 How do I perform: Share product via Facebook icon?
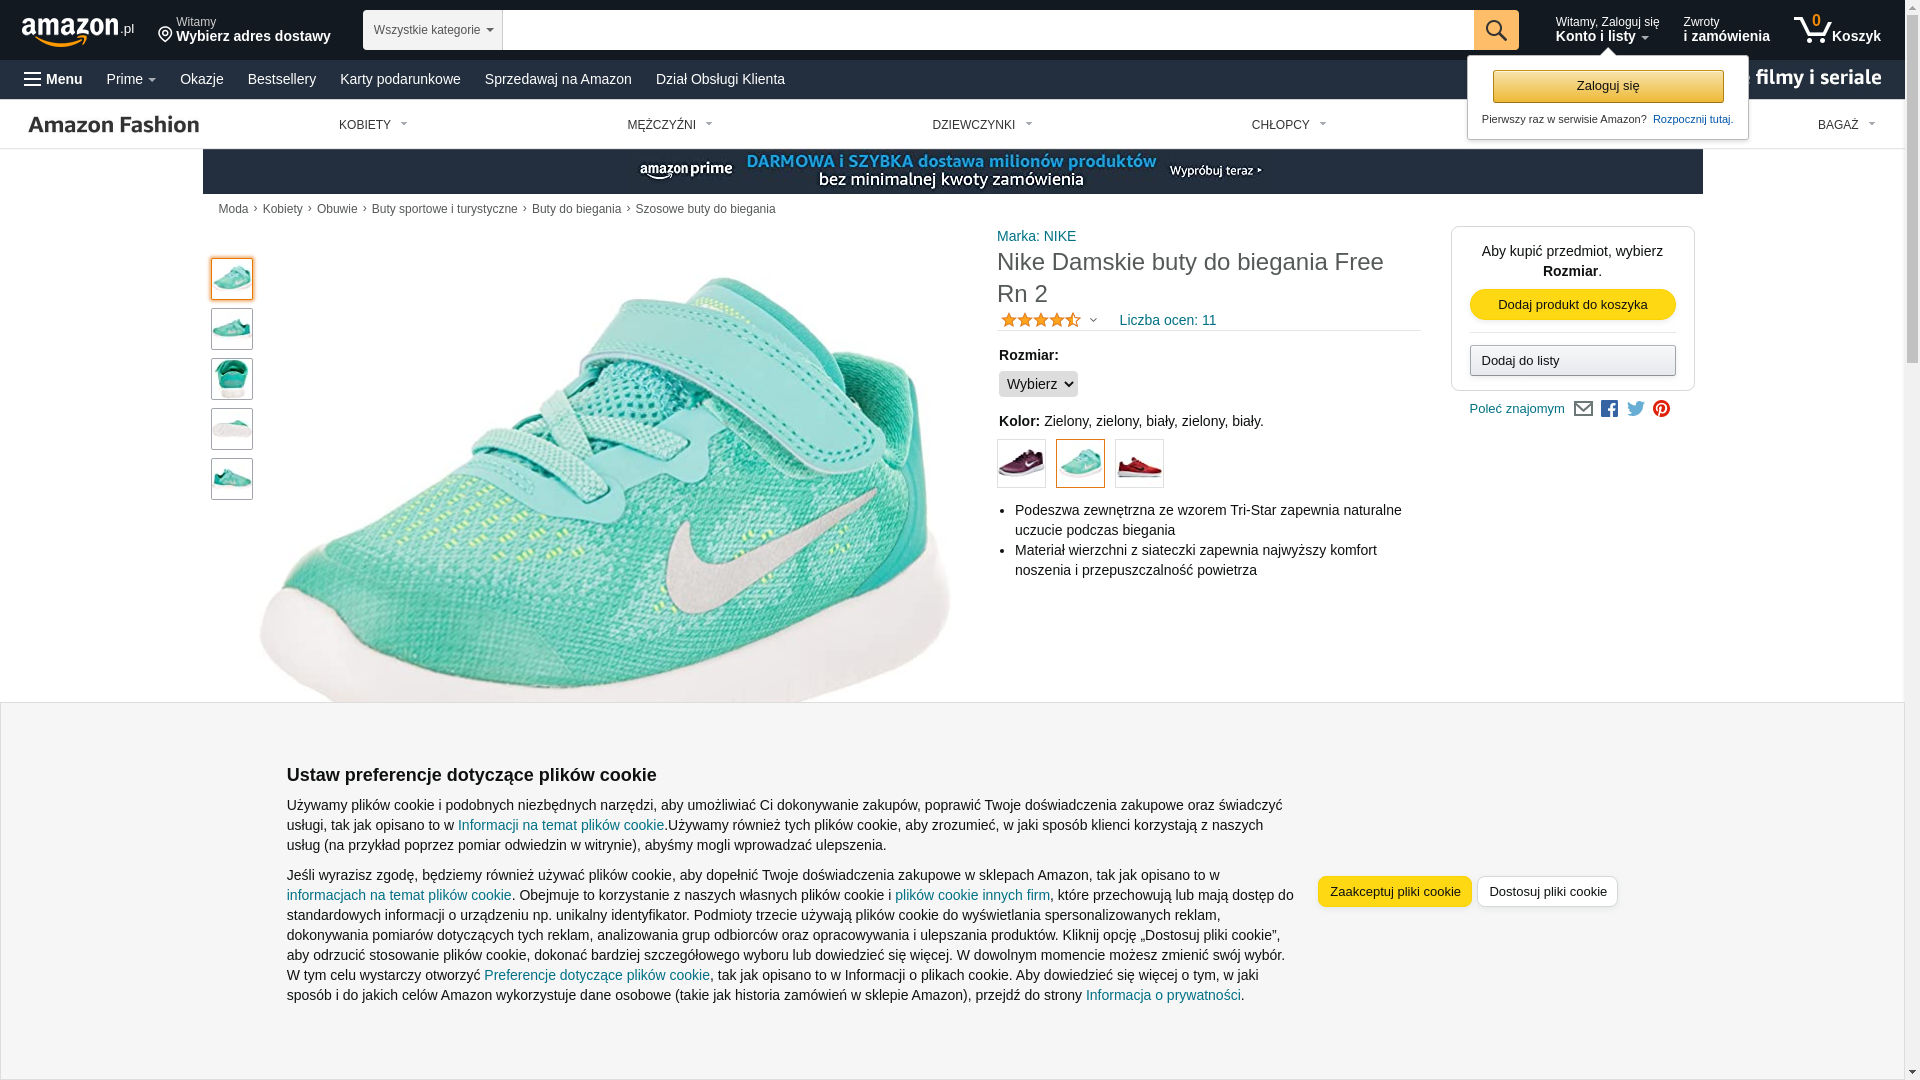tap(1609, 409)
